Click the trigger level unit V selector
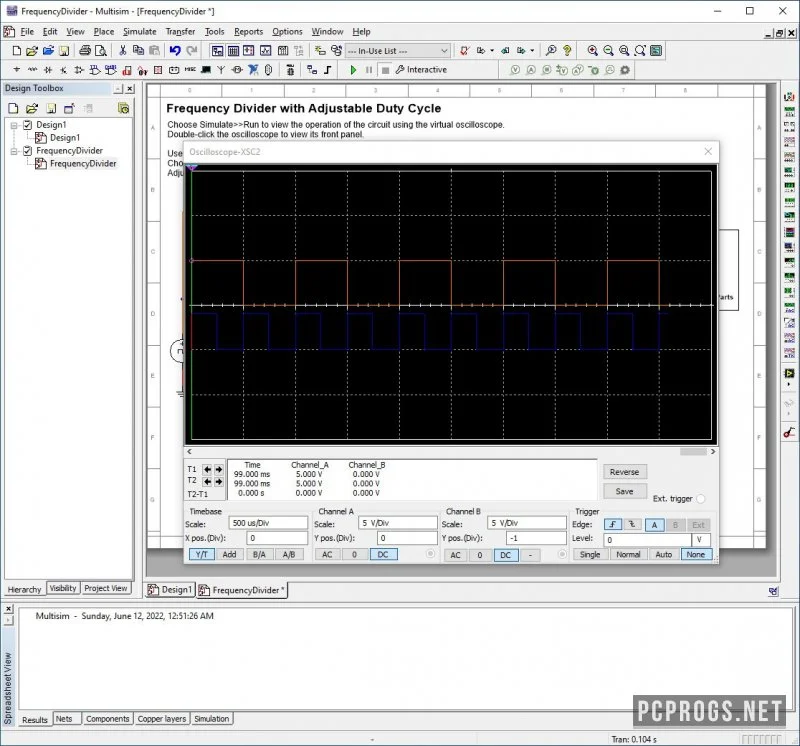800x746 pixels. [x=701, y=540]
